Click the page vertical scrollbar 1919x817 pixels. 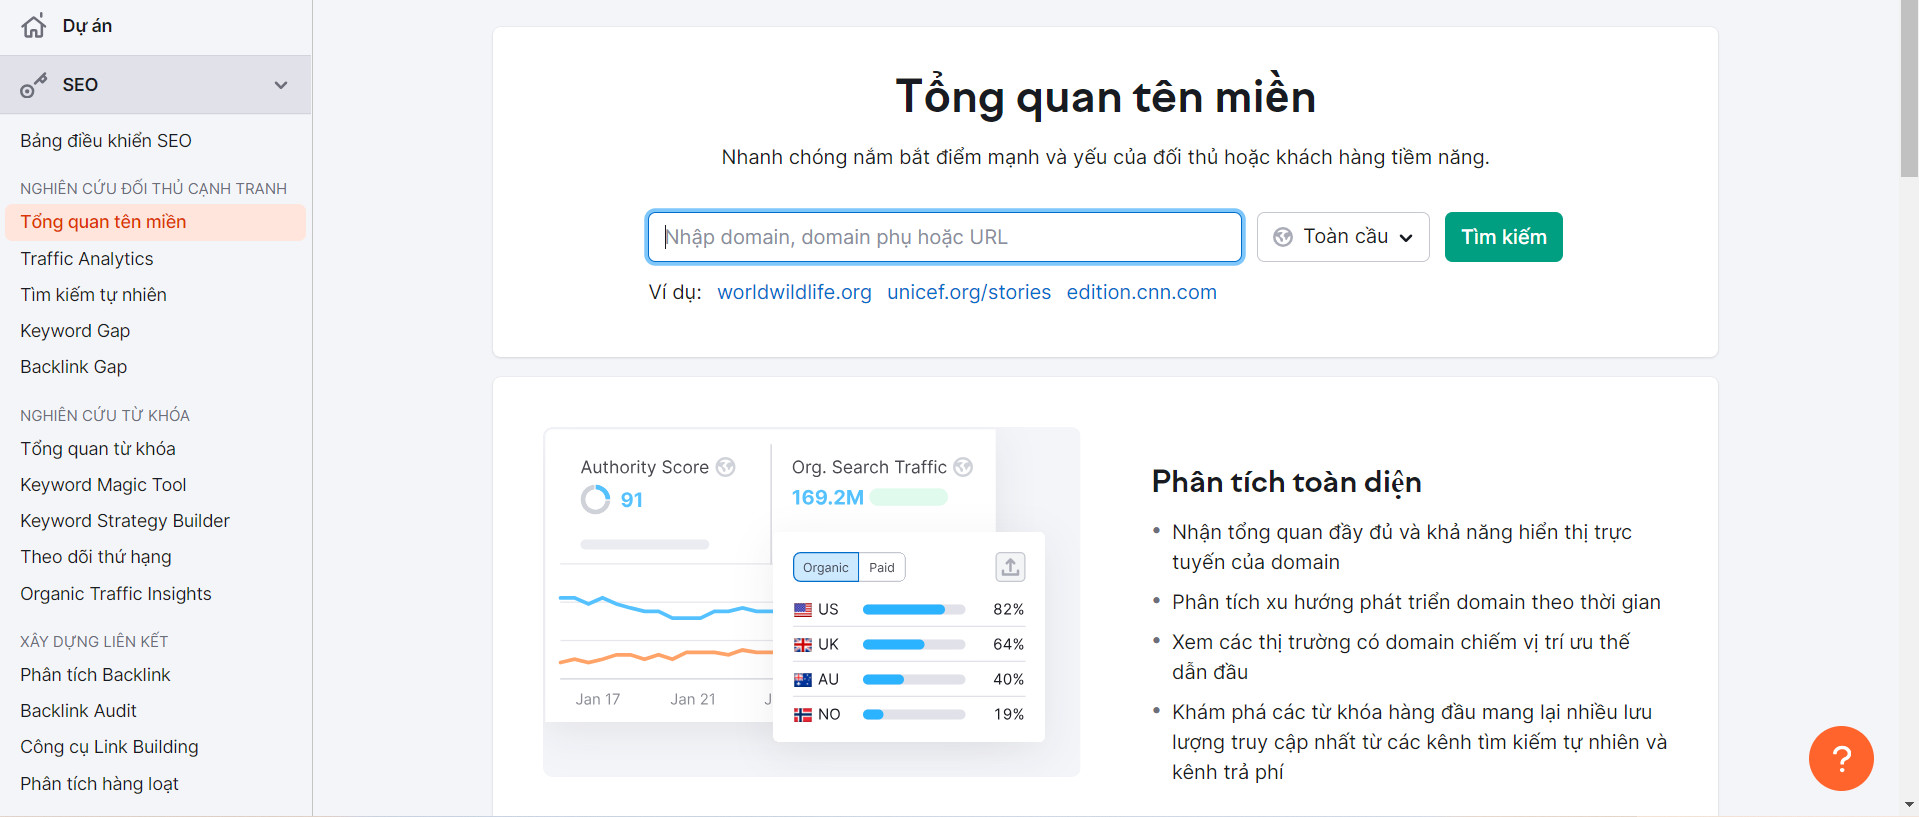coord(1909,90)
